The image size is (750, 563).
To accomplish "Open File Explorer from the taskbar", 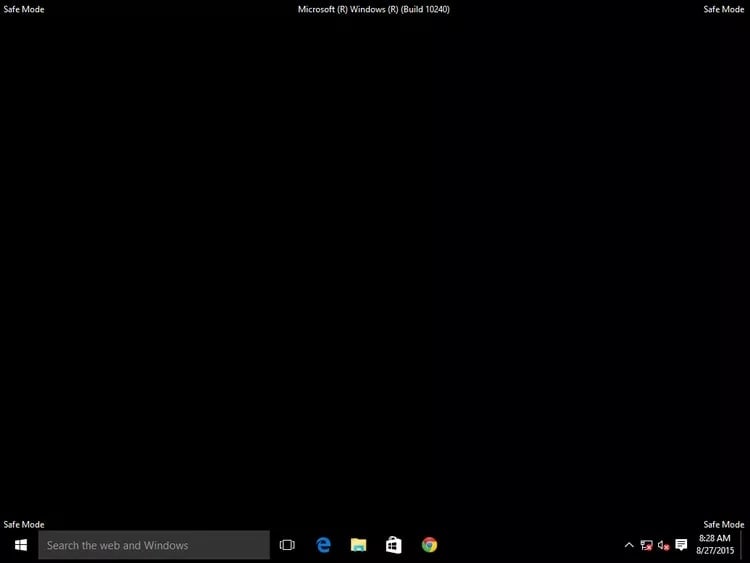I will coord(358,545).
